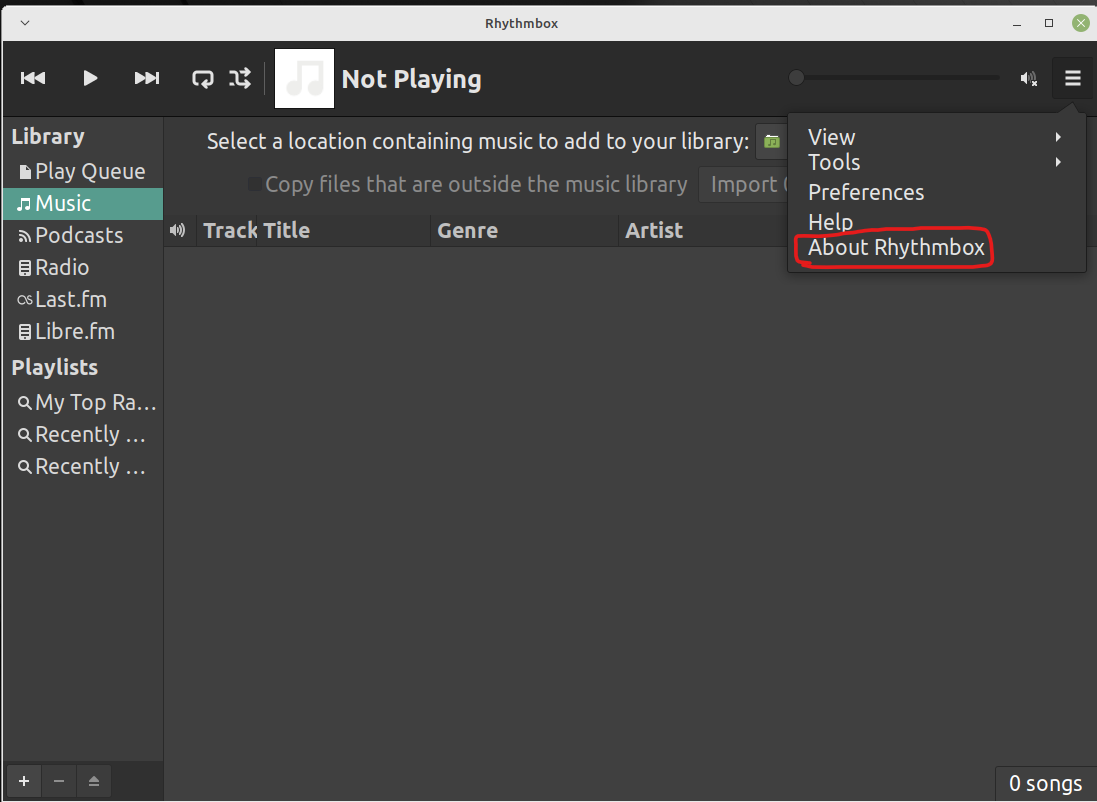This screenshot has width=1097, height=802.
Task: Sort by the Title column
Action: (x=343, y=230)
